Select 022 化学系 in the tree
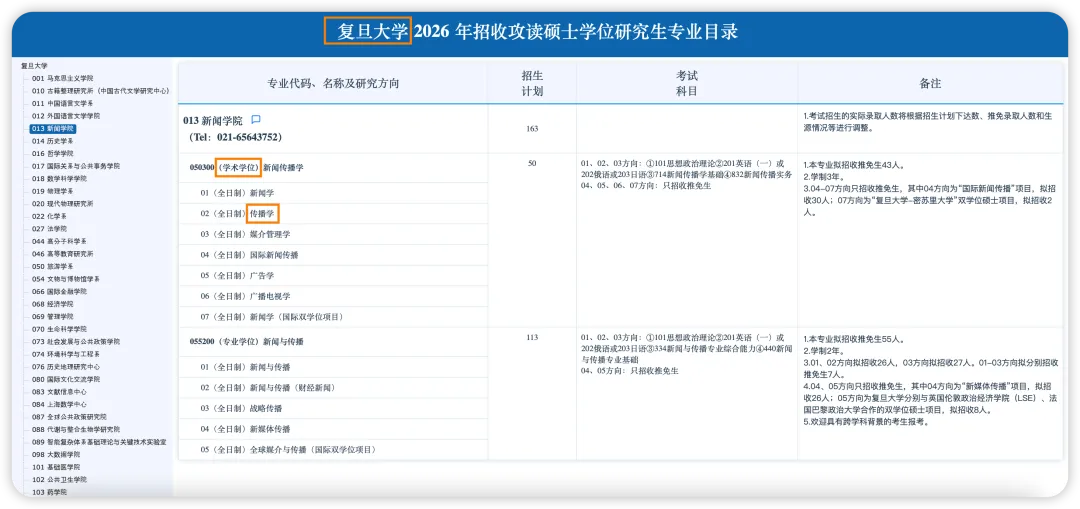 point(49,216)
